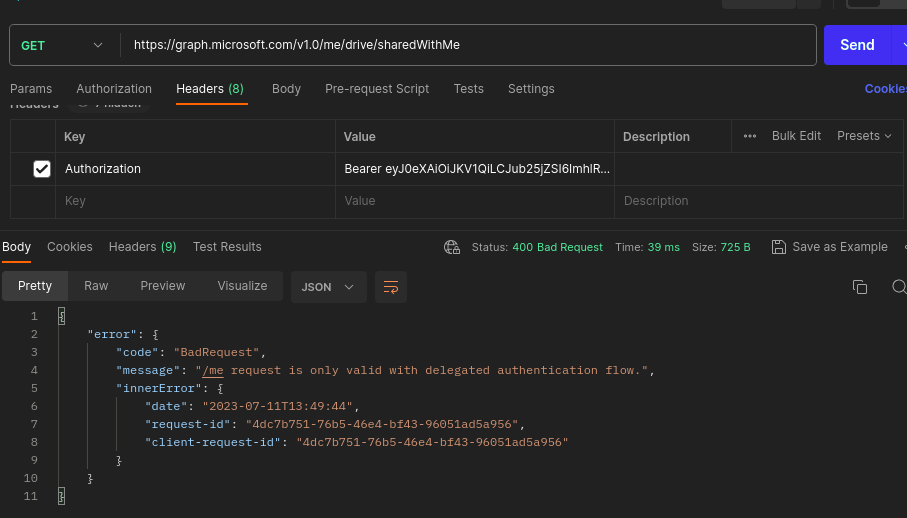This screenshot has height=518, width=907.
Task: Select the Pretty view
Action: coord(35,286)
